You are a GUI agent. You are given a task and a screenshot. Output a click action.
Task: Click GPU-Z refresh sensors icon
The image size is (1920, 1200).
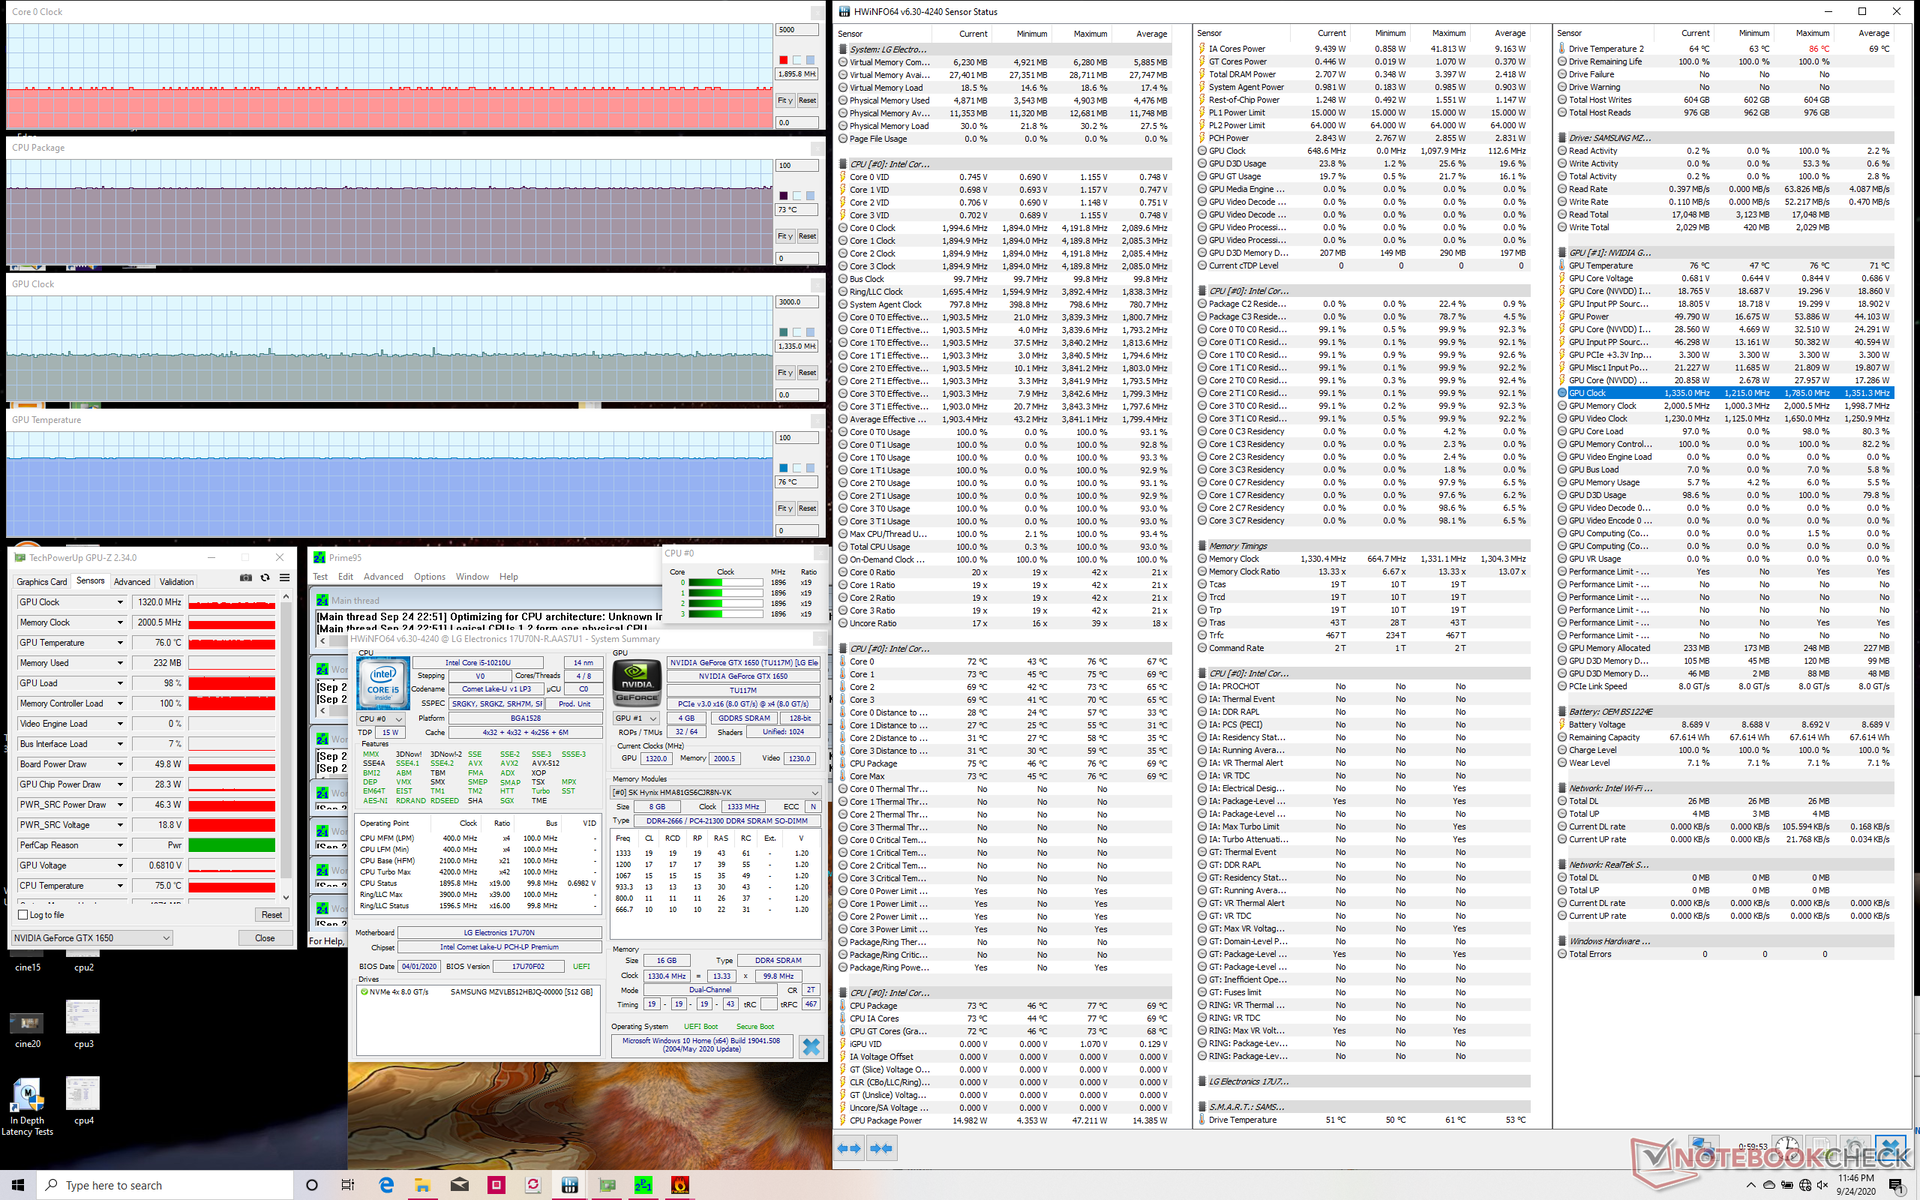[x=265, y=578]
